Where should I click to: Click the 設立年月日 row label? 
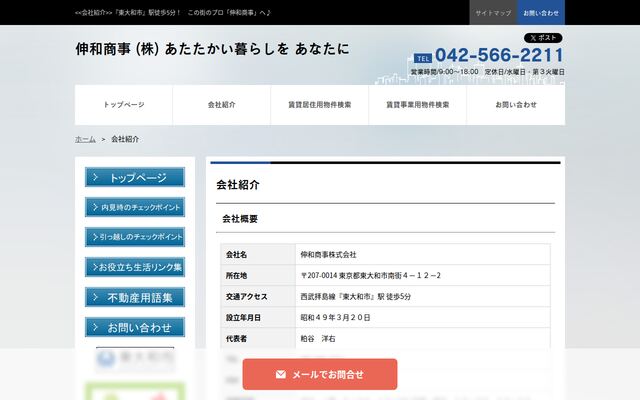pyautogui.click(x=243, y=318)
